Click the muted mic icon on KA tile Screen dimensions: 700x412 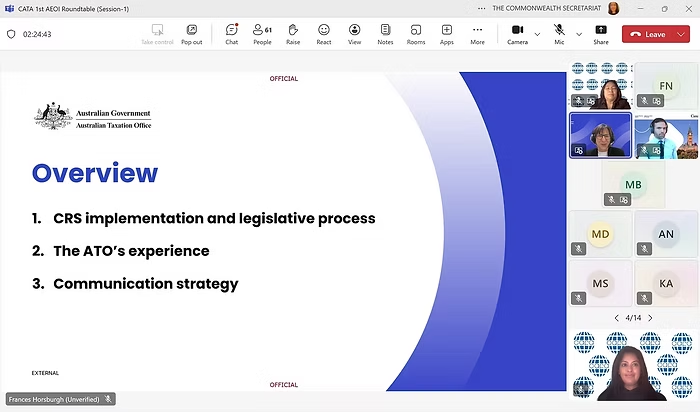pos(644,298)
